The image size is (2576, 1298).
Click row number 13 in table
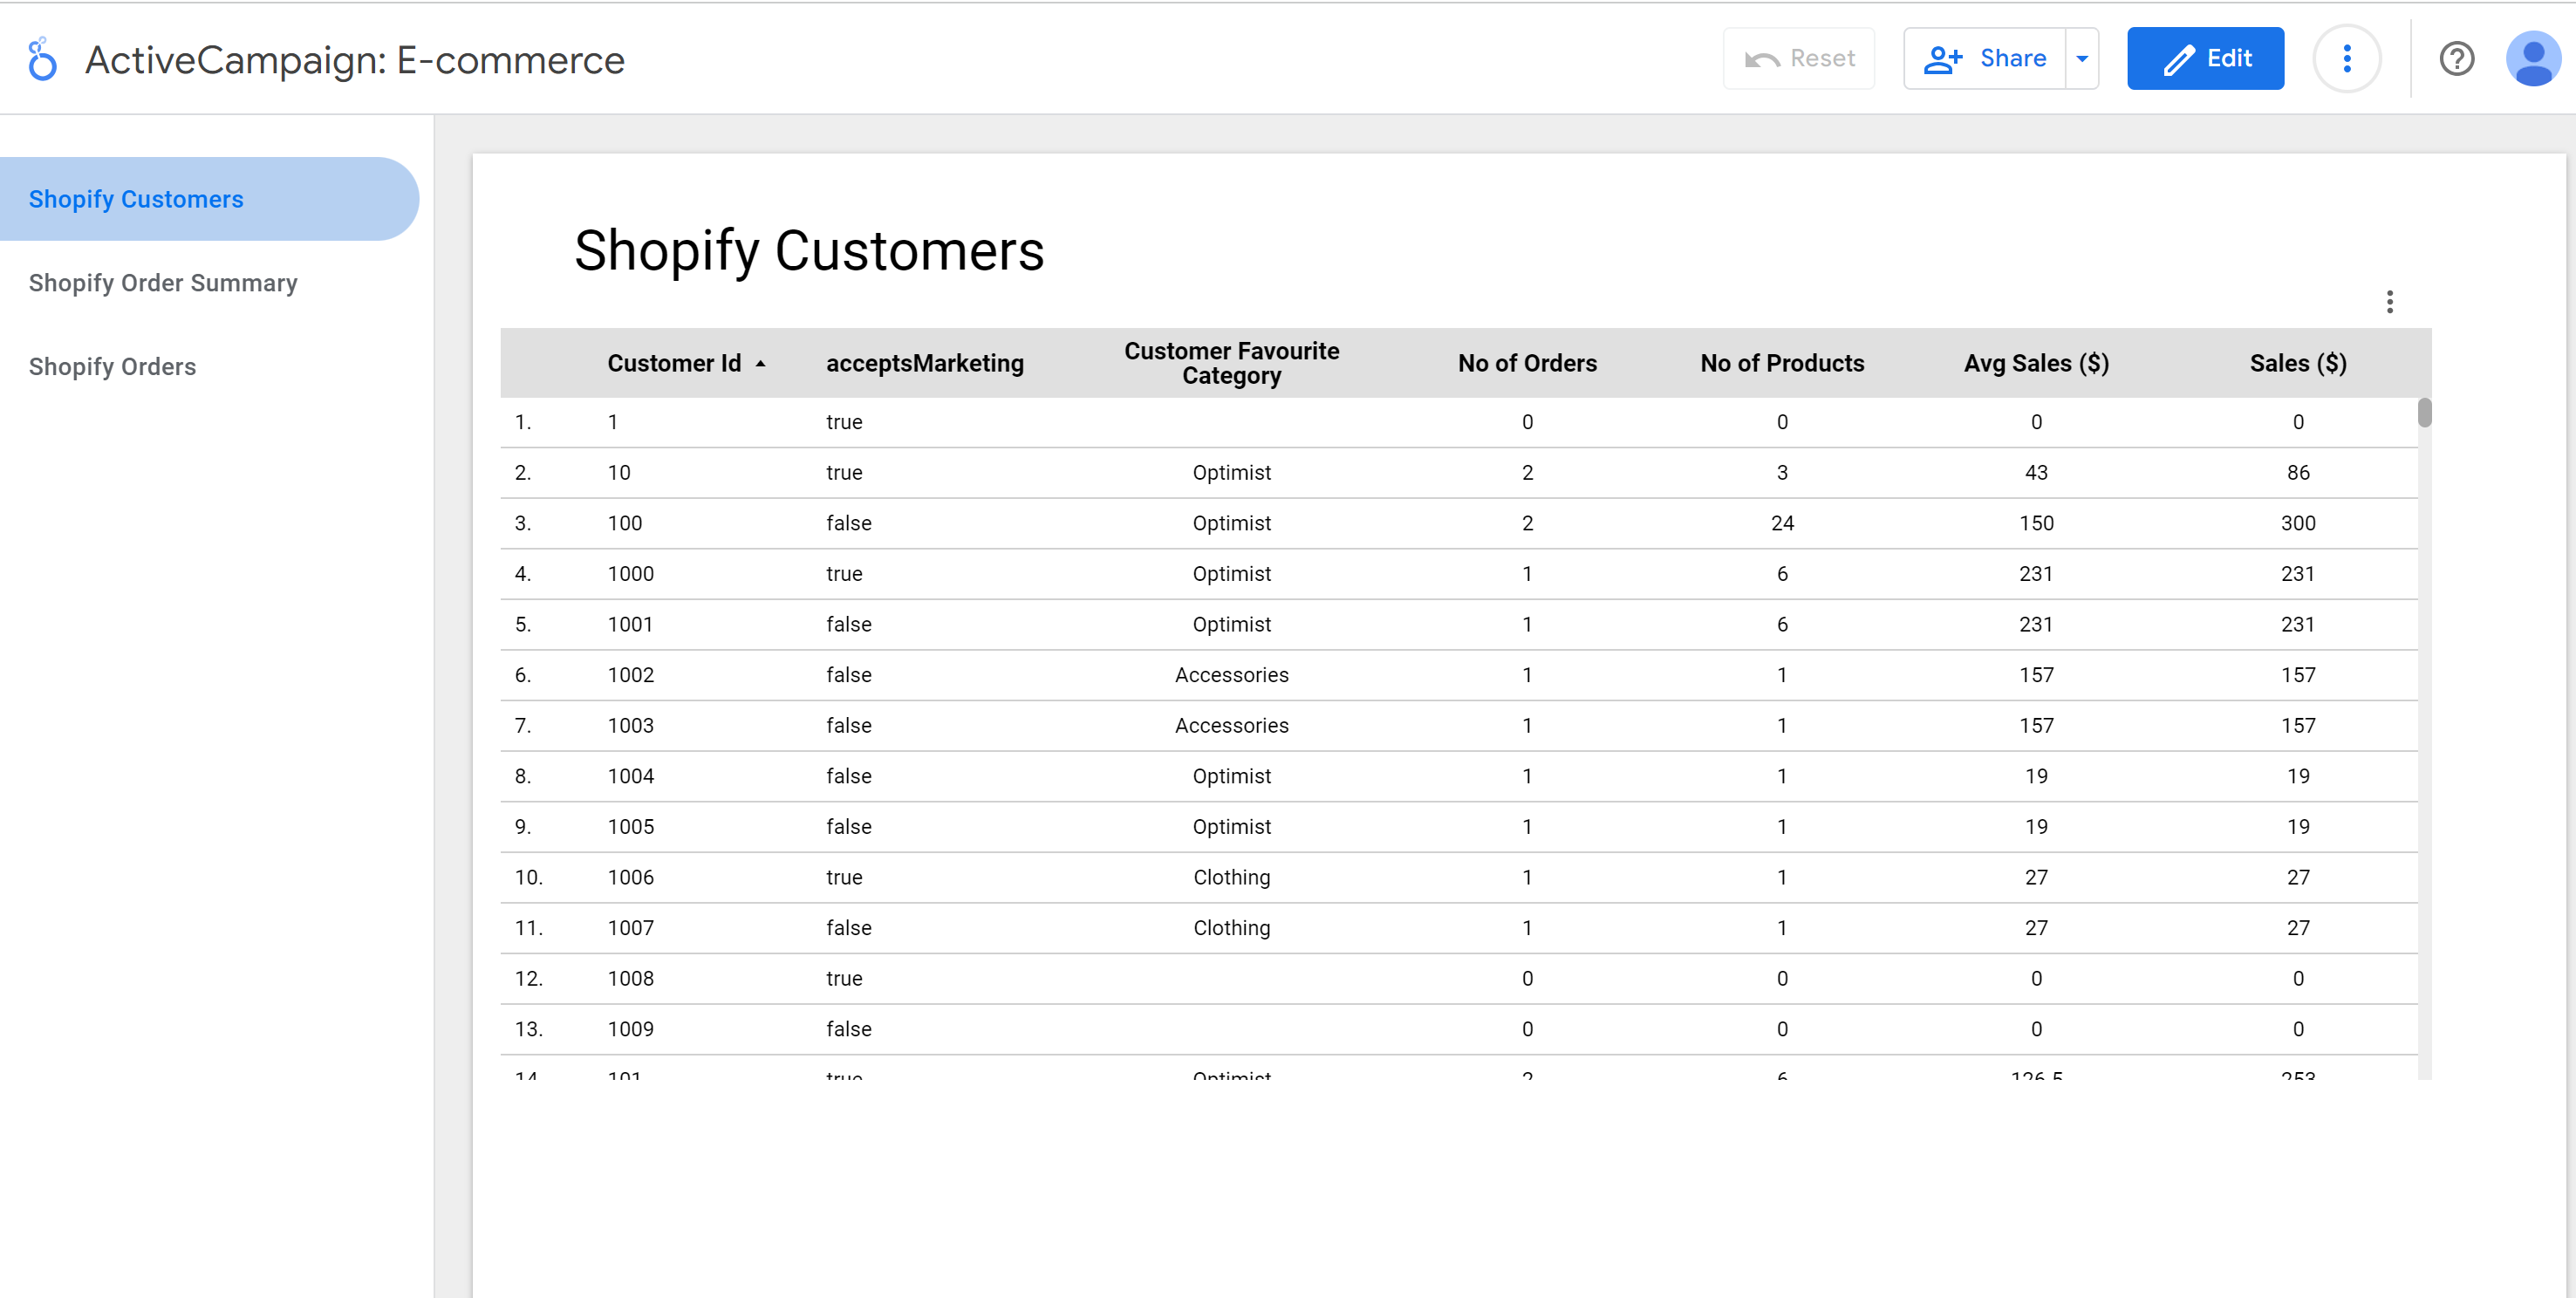click(528, 1029)
